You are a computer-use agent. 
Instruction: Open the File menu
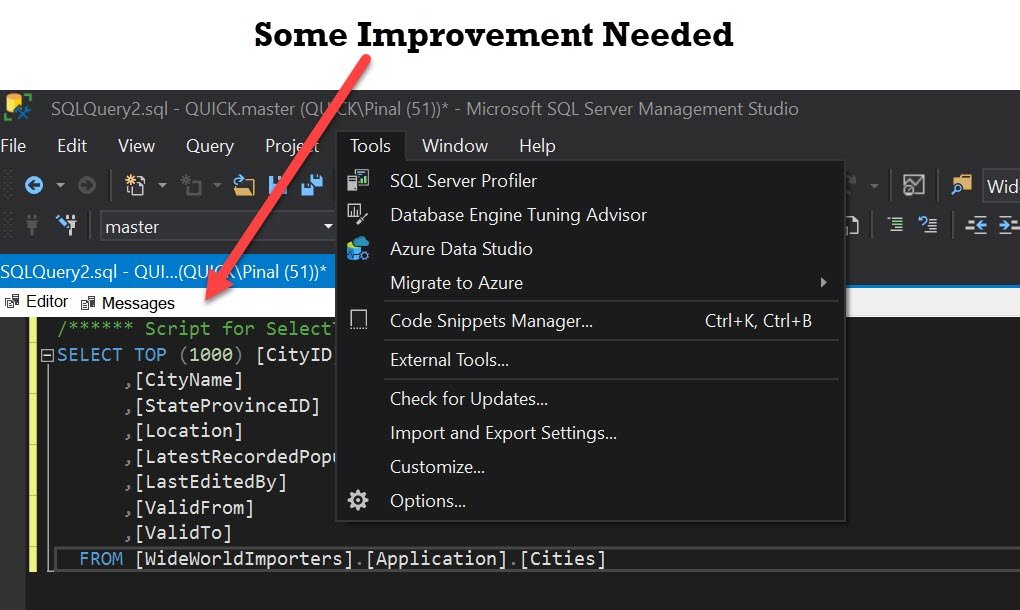coord(13,146)
